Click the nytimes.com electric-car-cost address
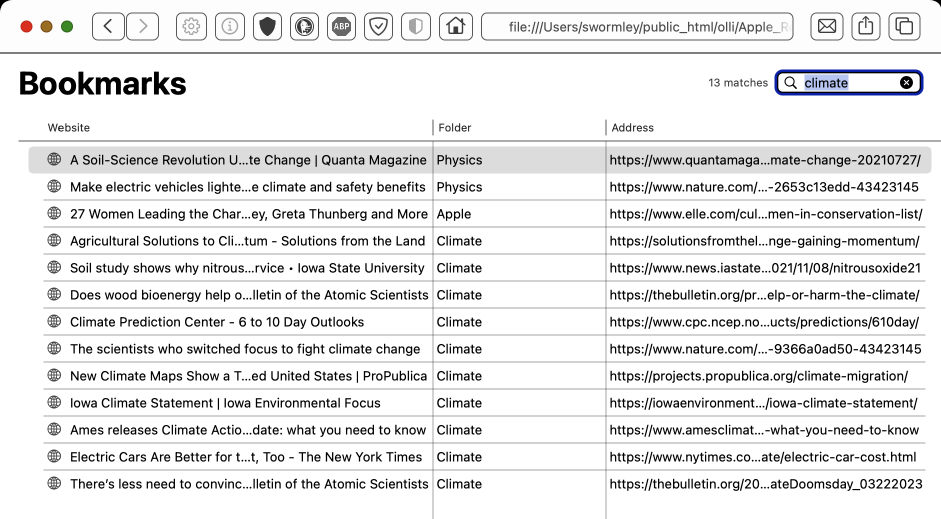This screenshot has height=519, width=941. tap(763, 457)
